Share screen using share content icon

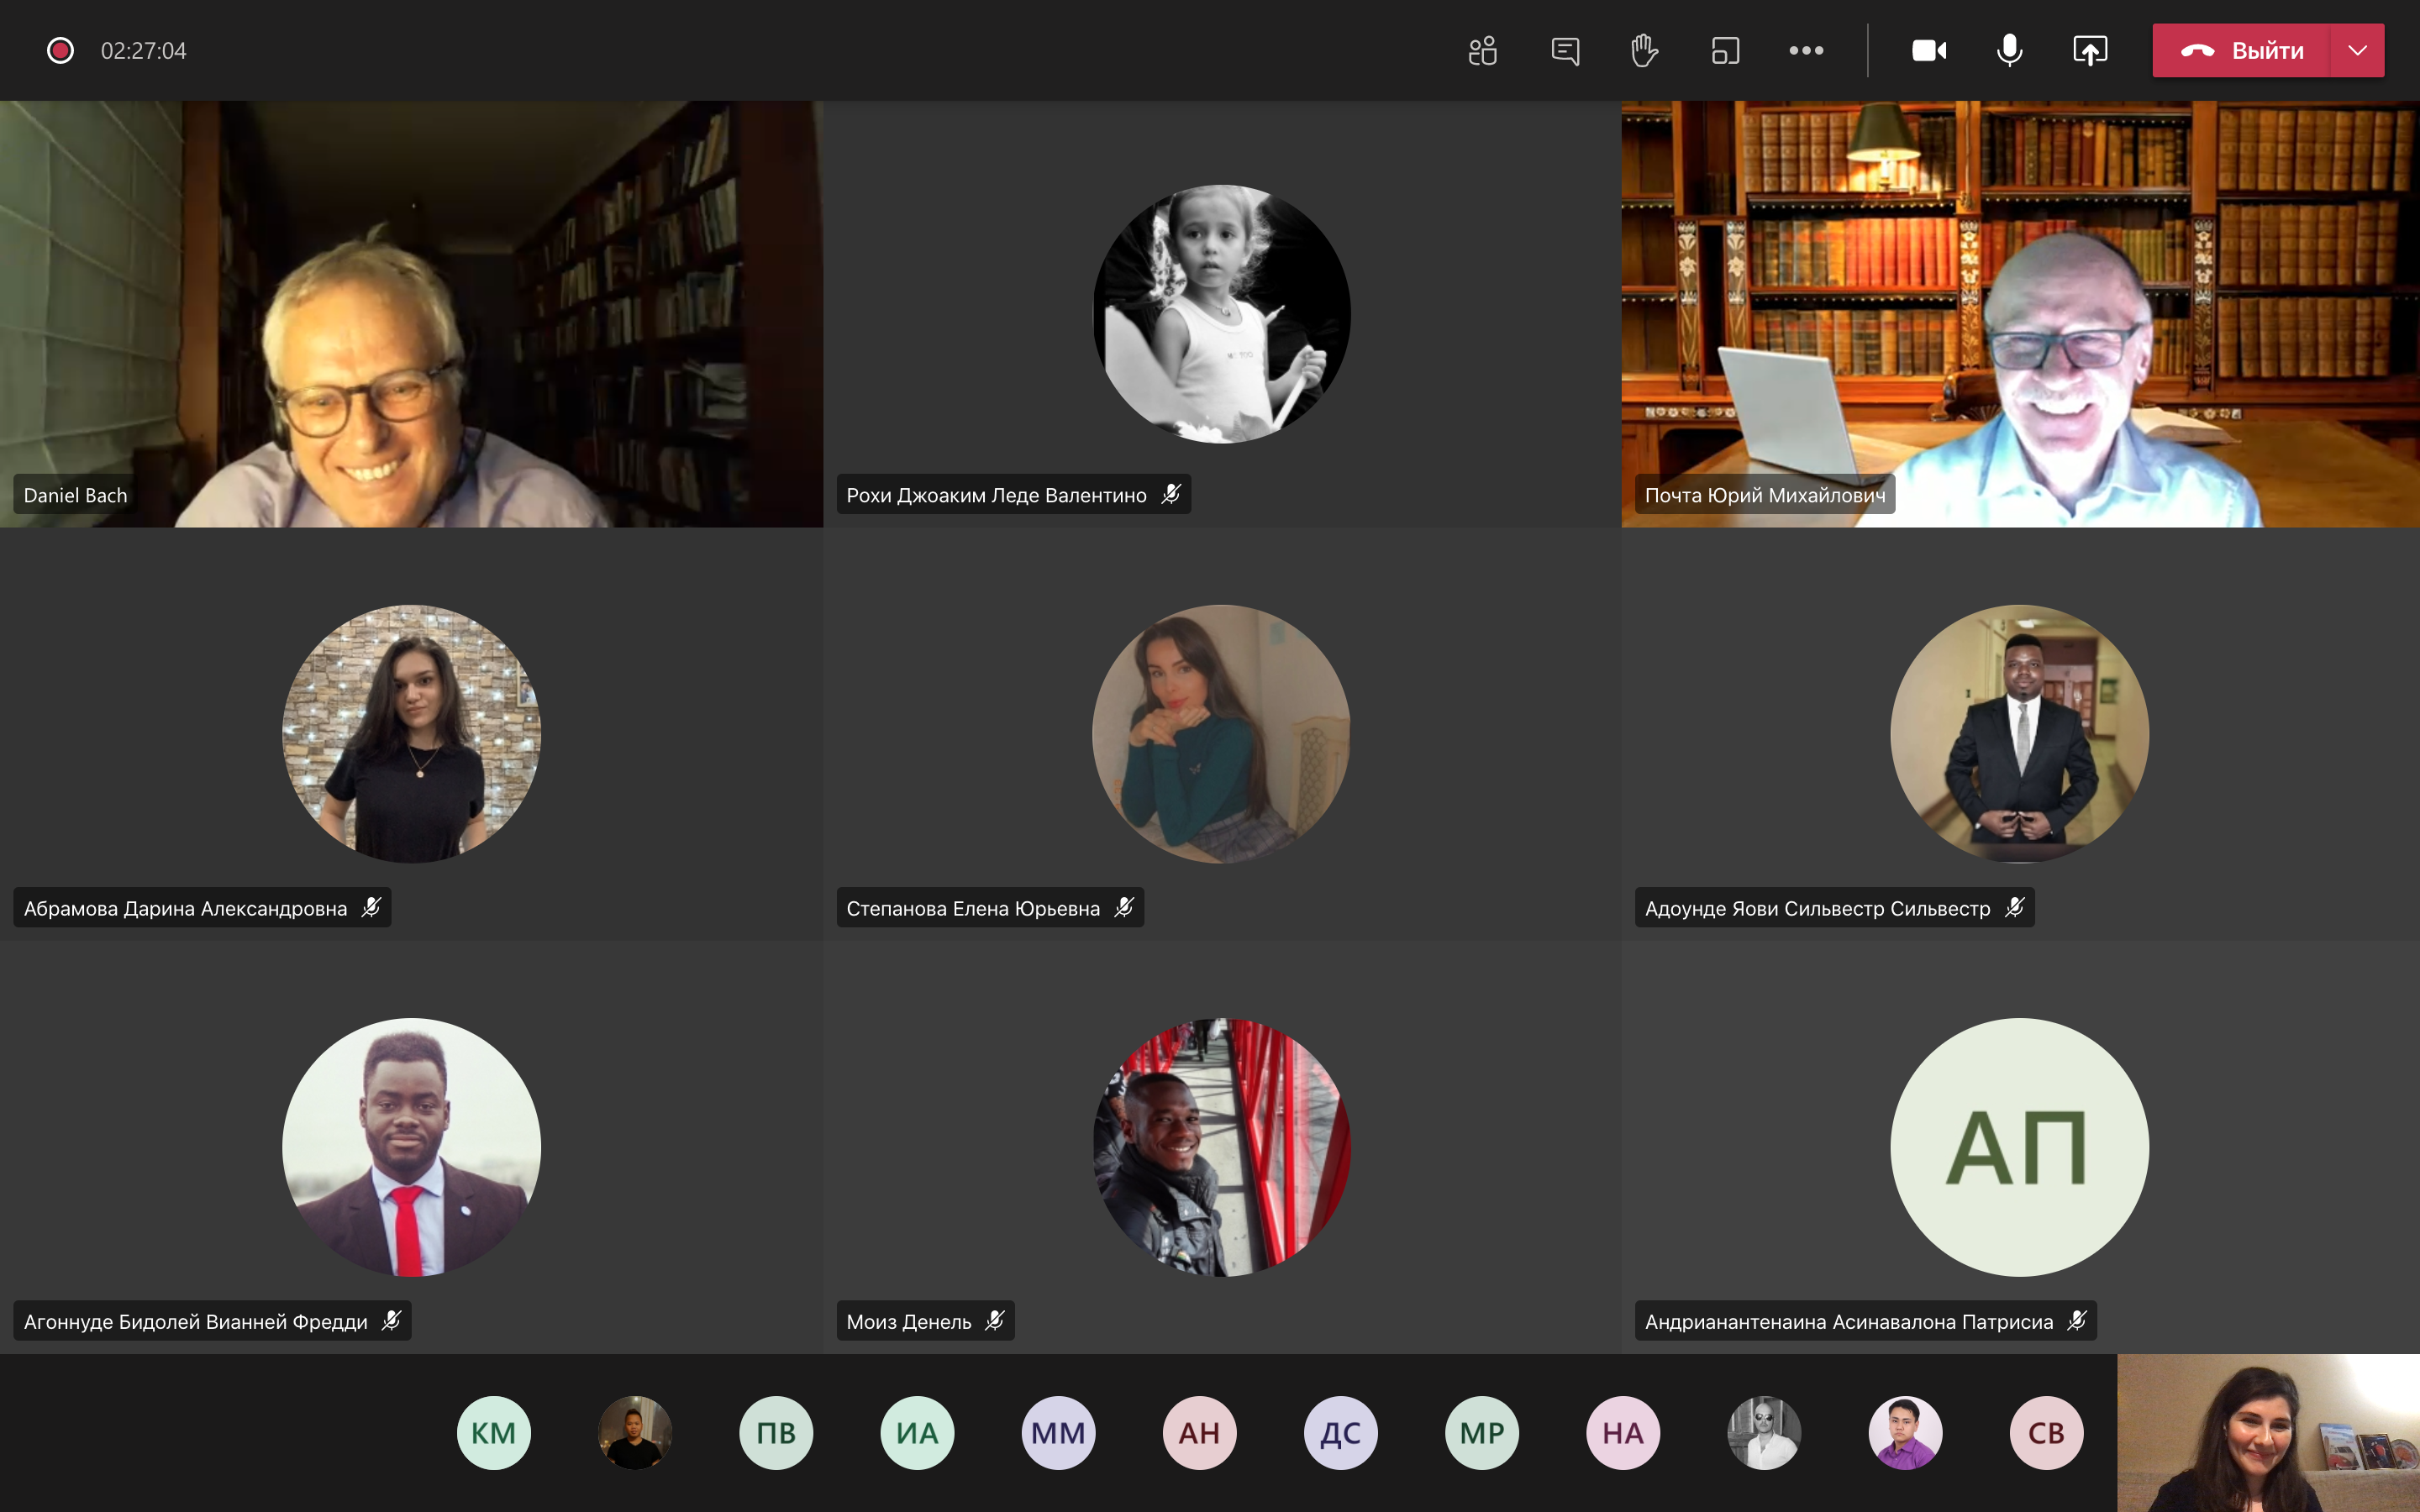2090,50
